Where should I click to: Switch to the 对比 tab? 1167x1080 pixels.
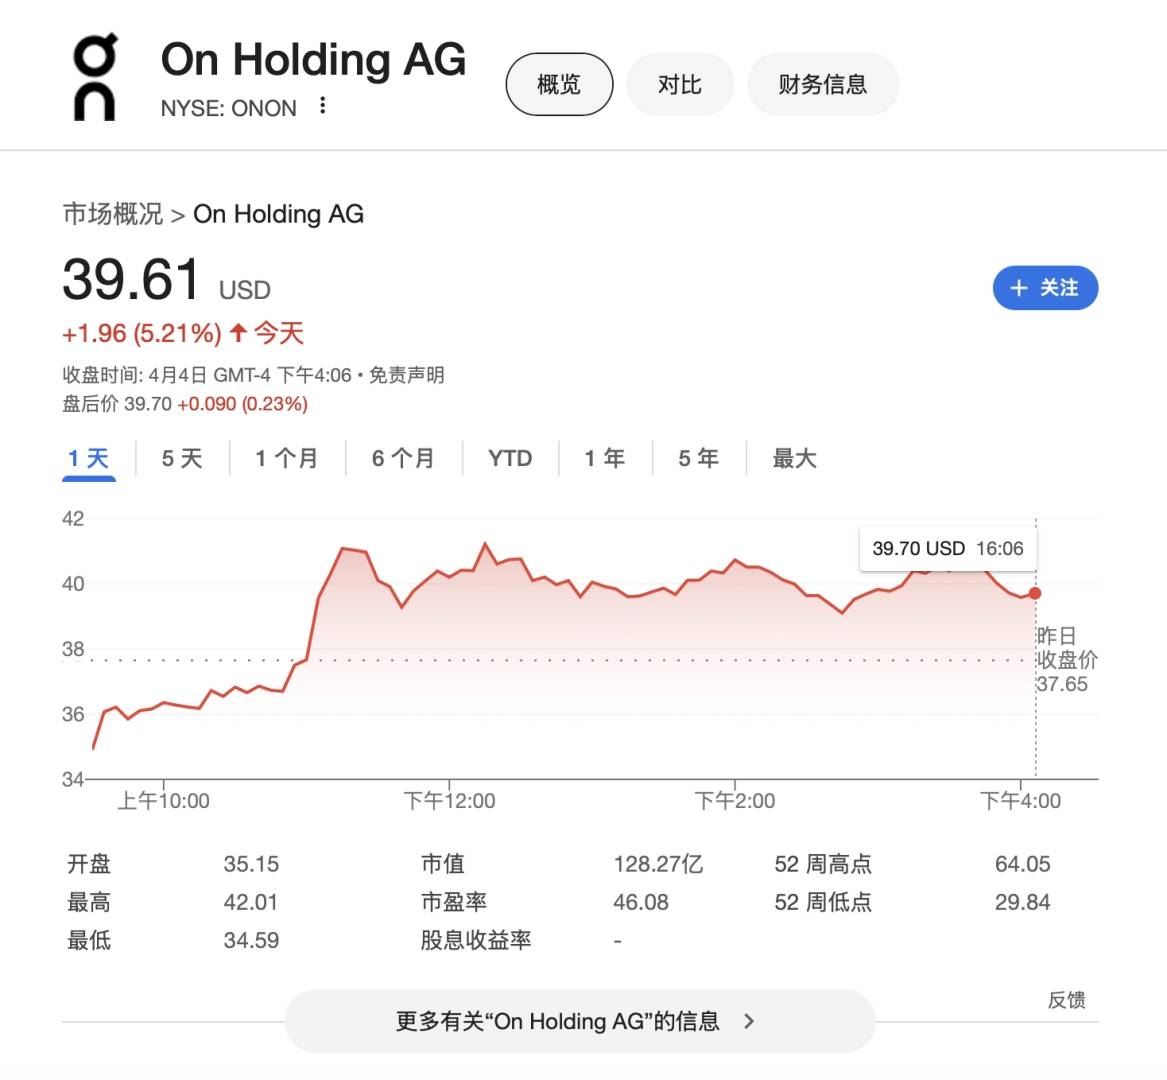pos(680,84)
